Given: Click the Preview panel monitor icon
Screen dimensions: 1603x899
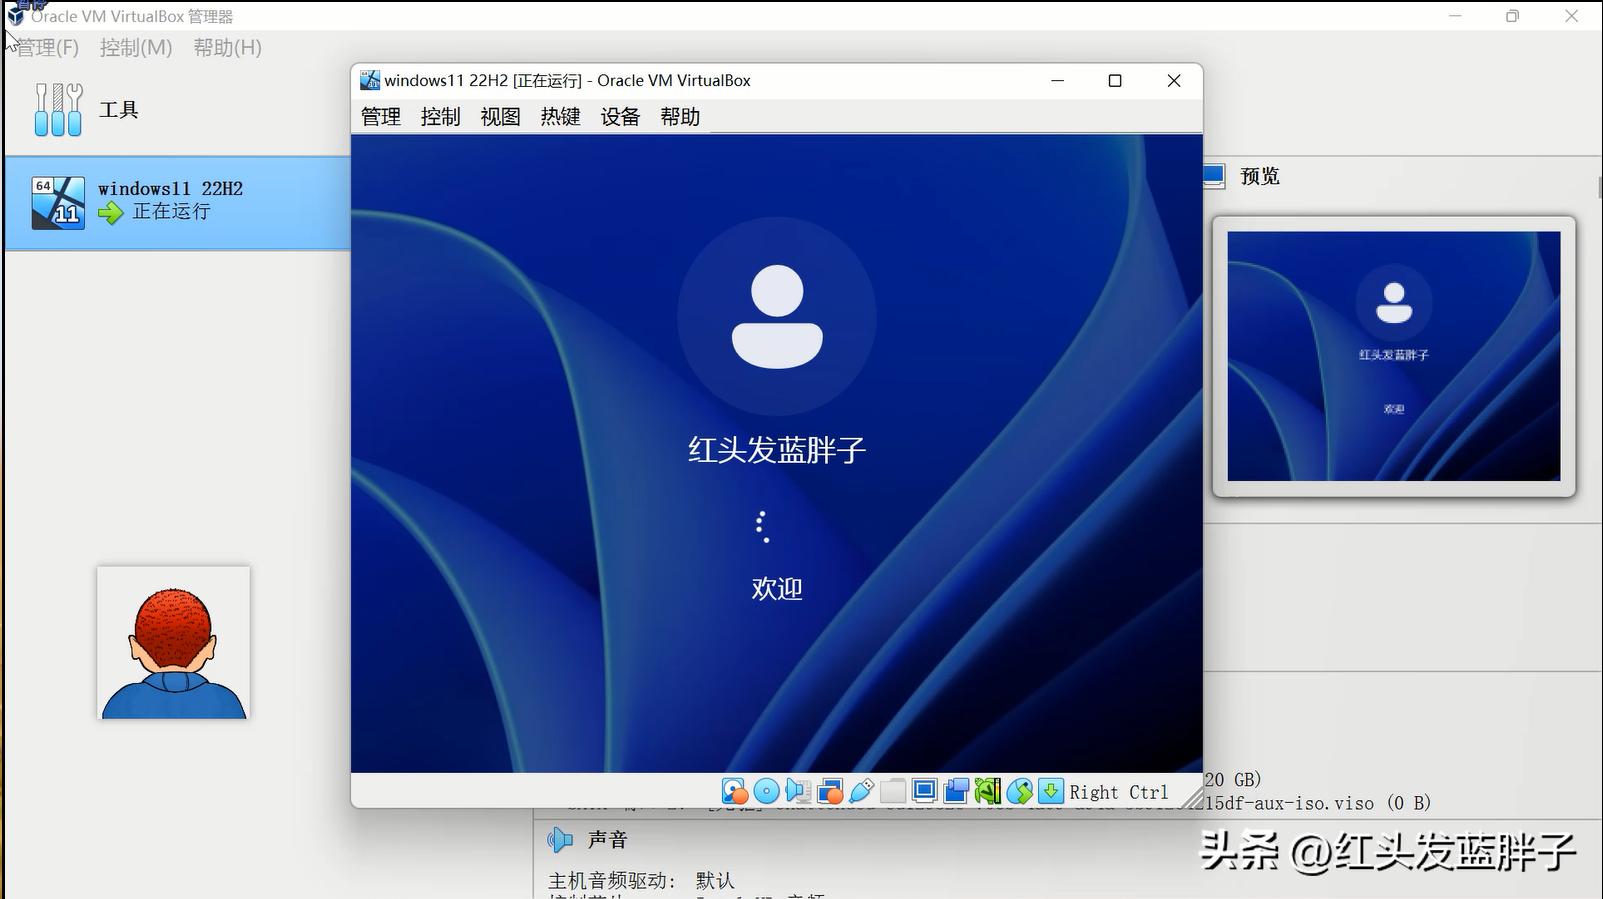Looking at the screenshot, I should pos(1213,177).
